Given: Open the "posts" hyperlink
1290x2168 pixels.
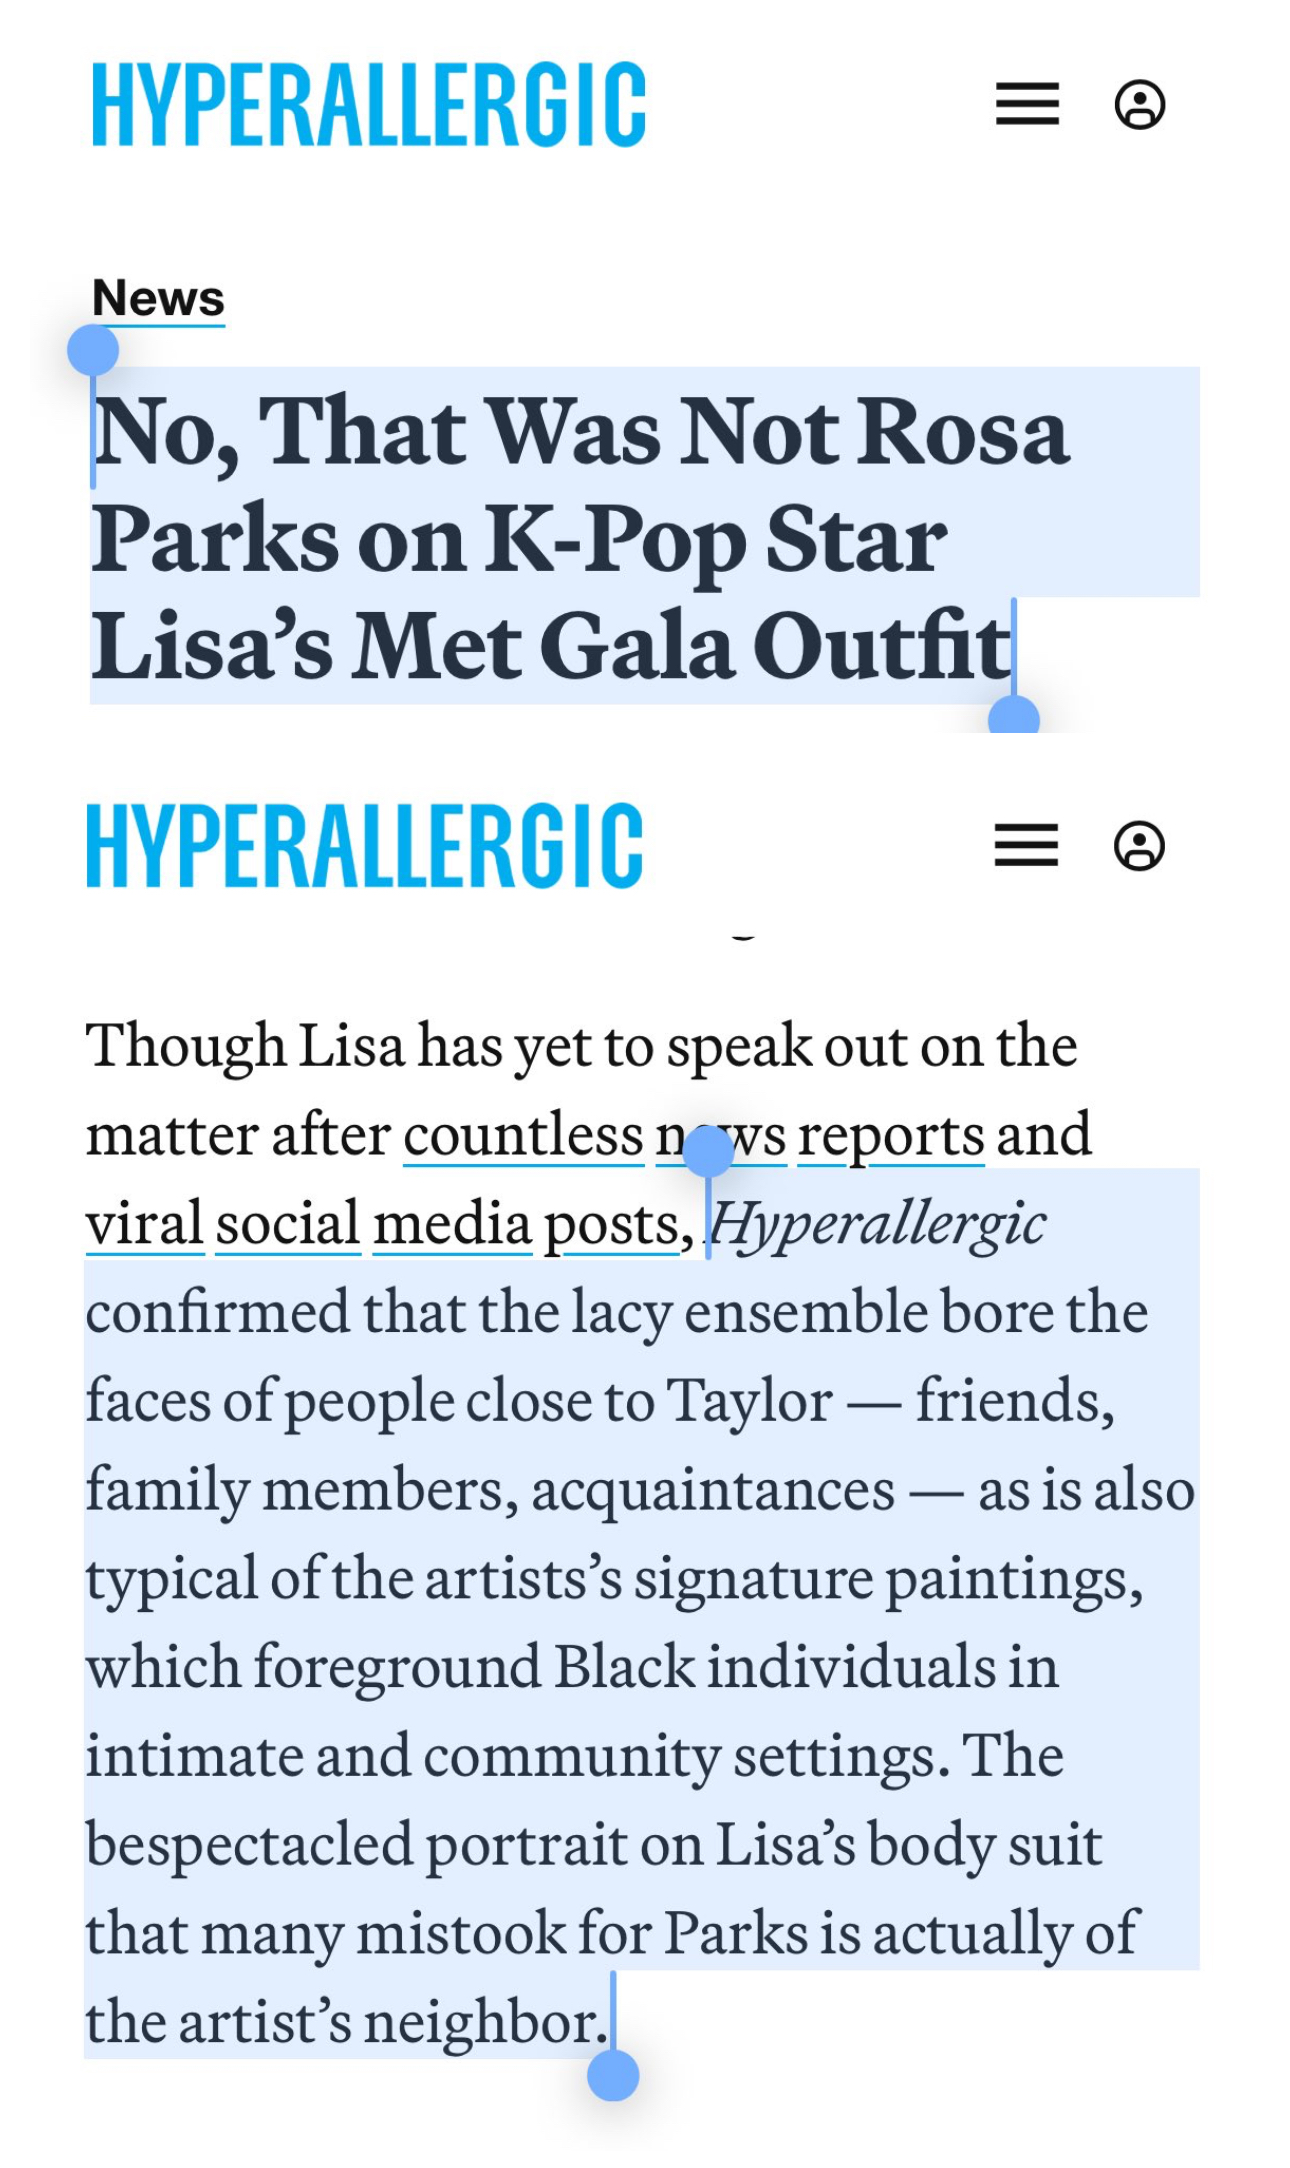Looking at the screenshot, I should coord(611,1224).
